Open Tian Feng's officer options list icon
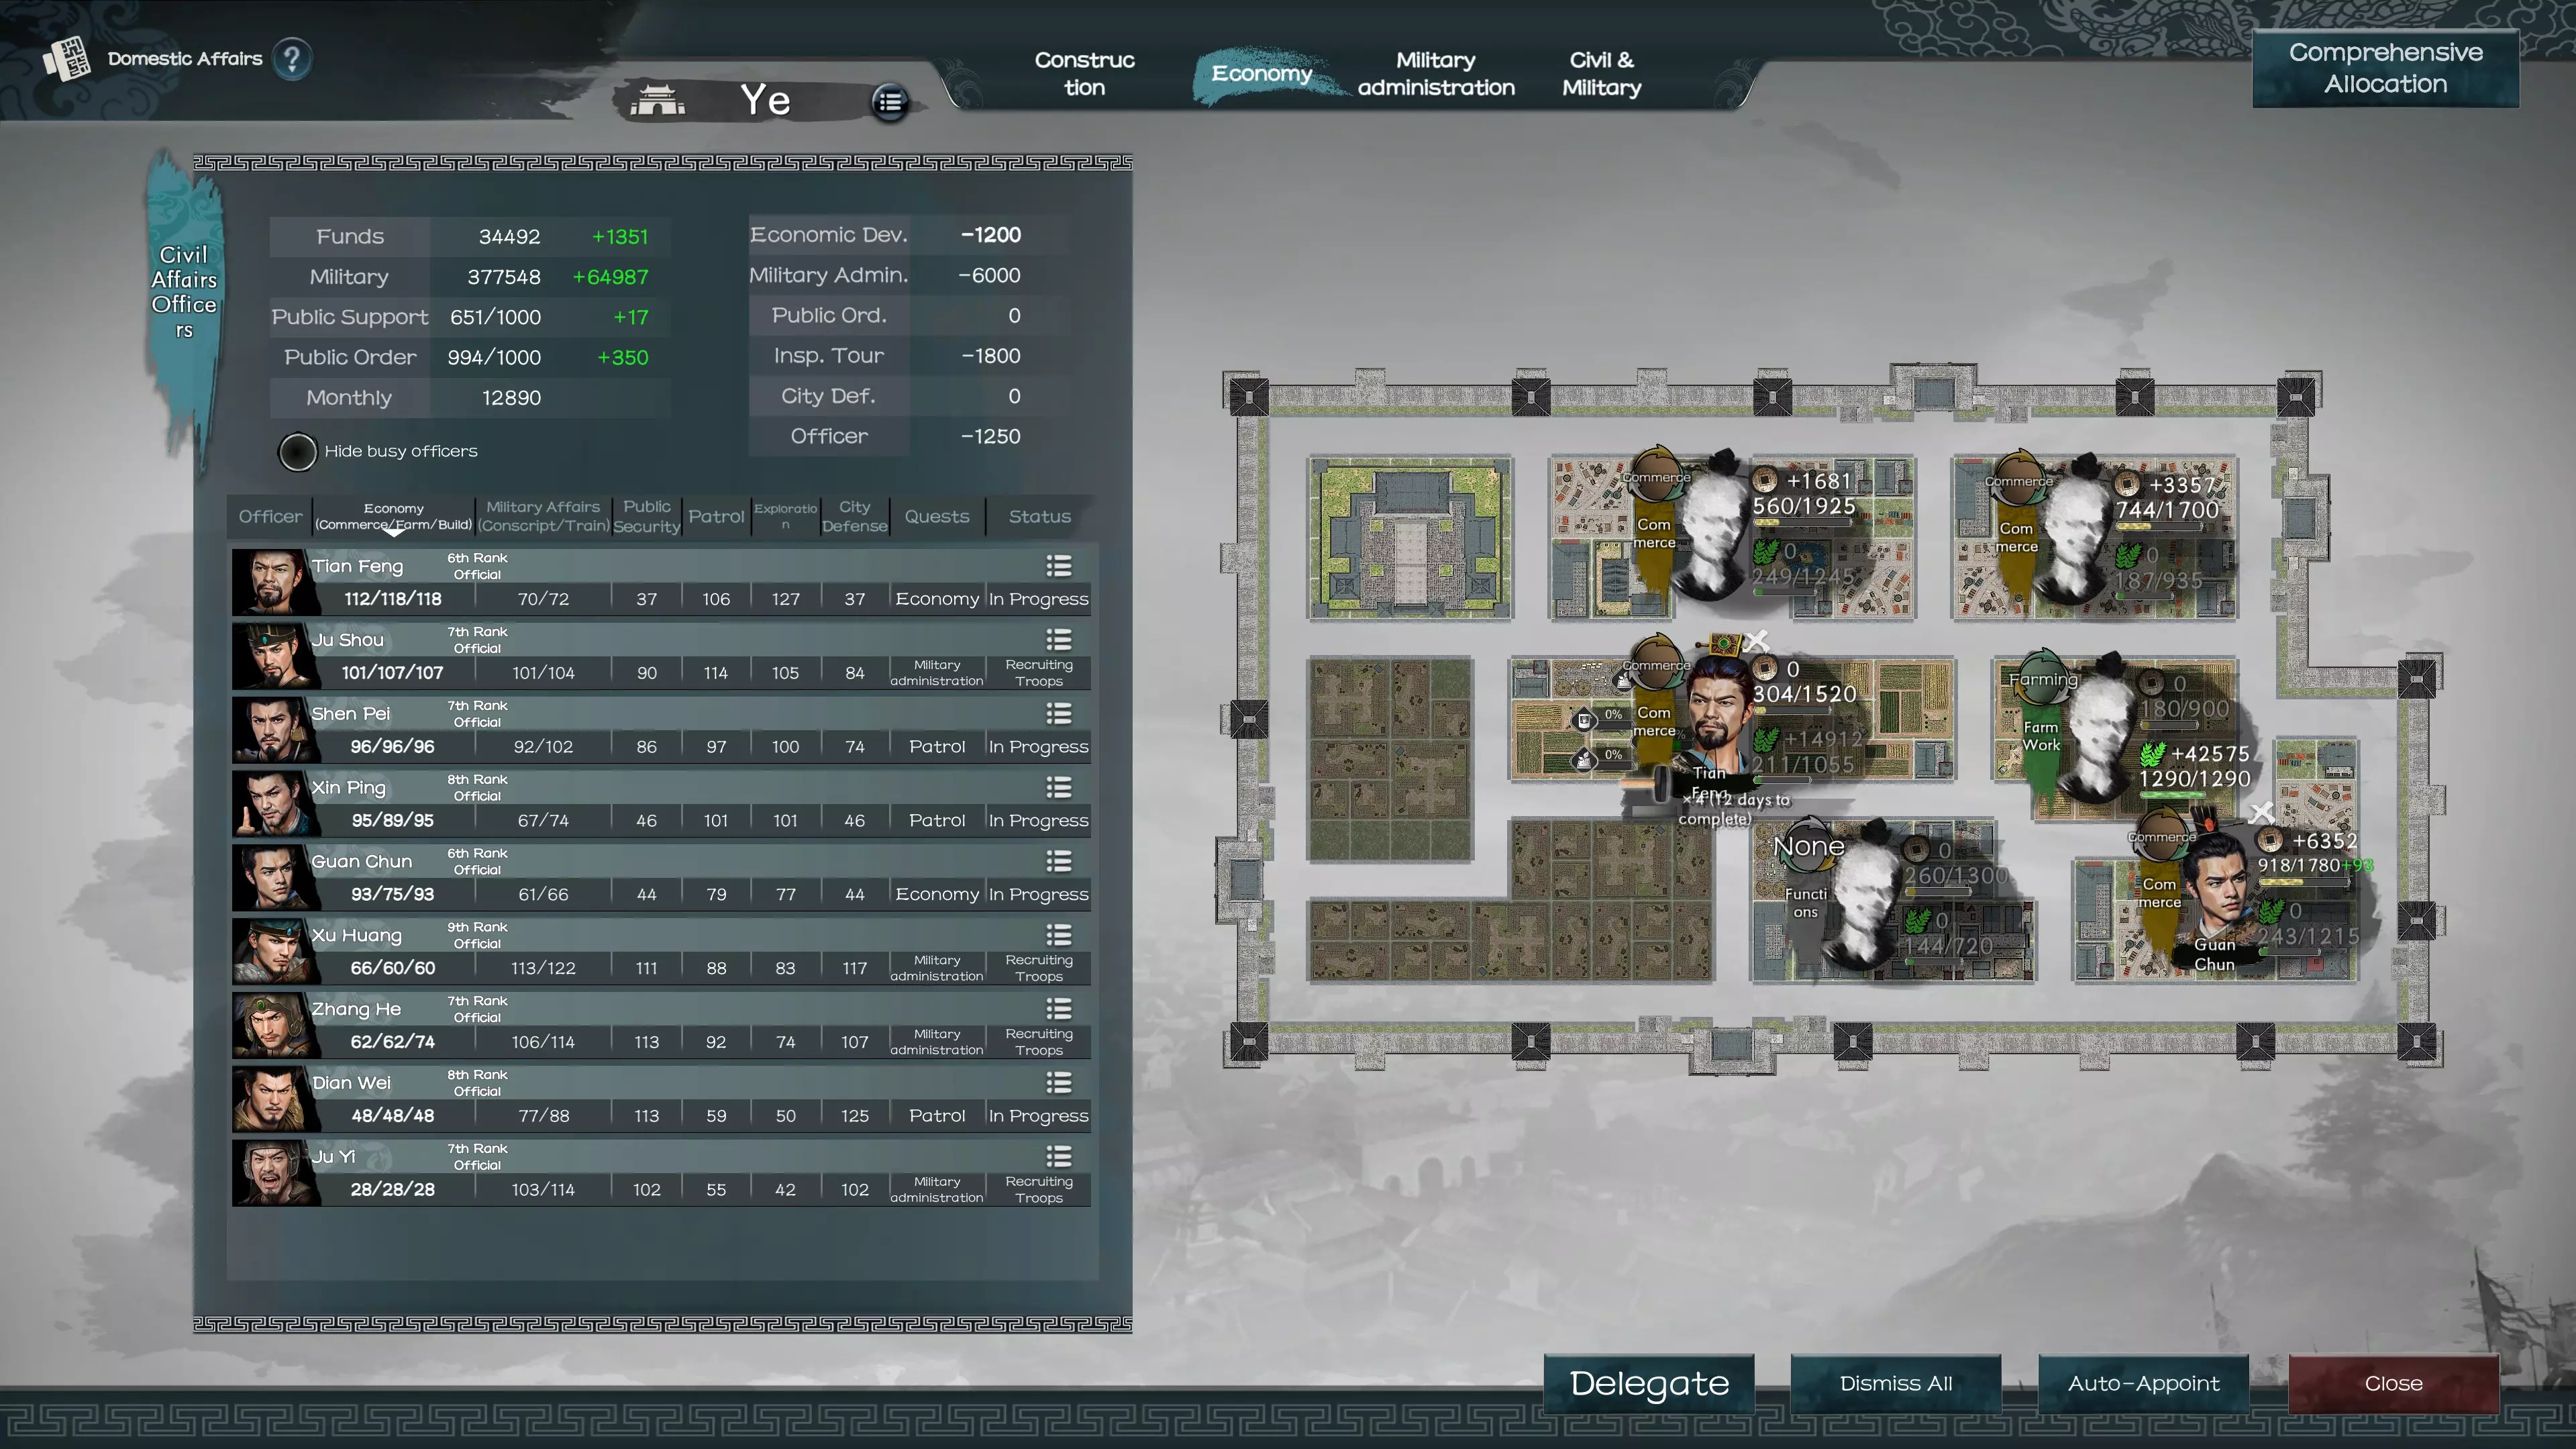The image size is (2576, 1449). click(1058, 566)
